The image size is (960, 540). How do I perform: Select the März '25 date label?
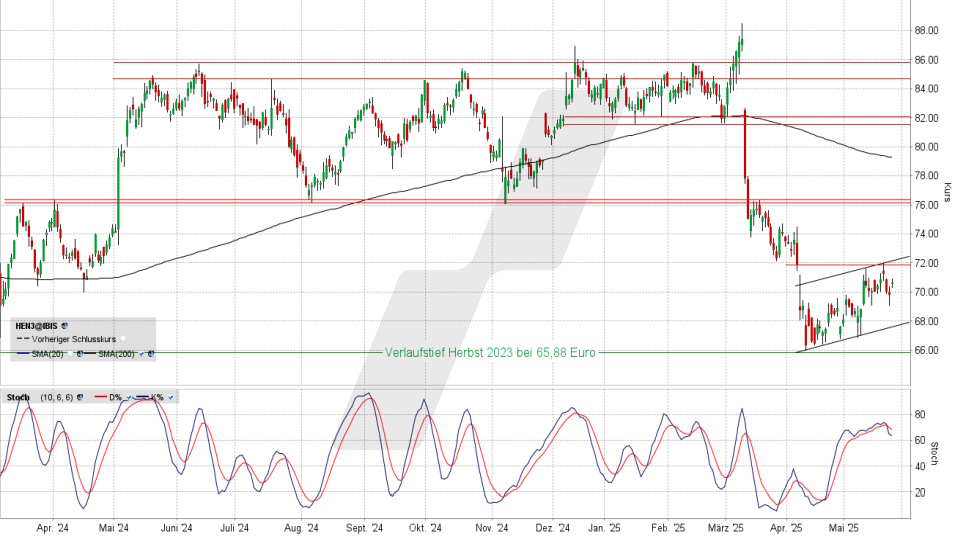tap(726, 528)
